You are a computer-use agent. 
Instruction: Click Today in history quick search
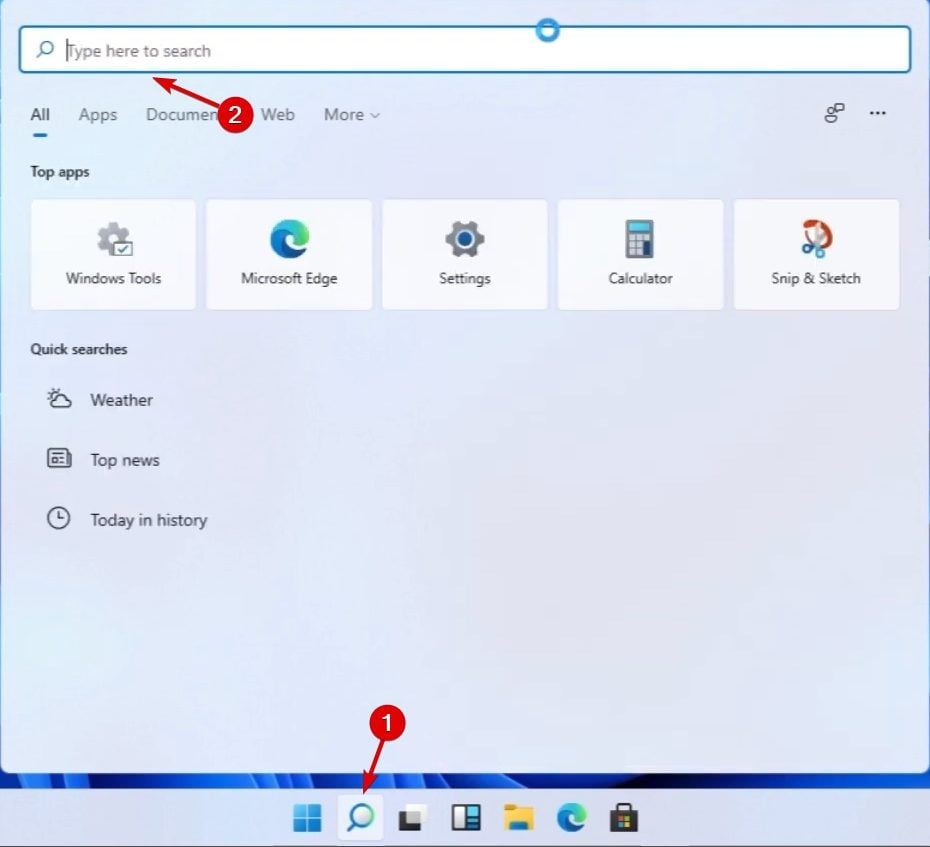click(148, 519)
